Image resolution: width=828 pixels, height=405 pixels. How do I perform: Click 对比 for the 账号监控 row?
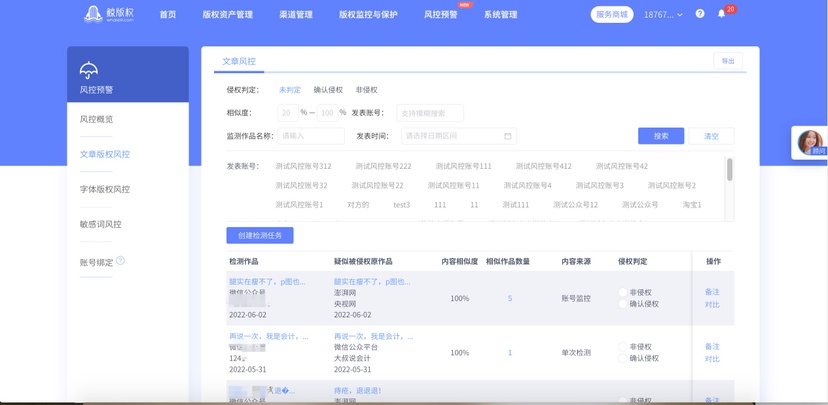pos(712,305)
